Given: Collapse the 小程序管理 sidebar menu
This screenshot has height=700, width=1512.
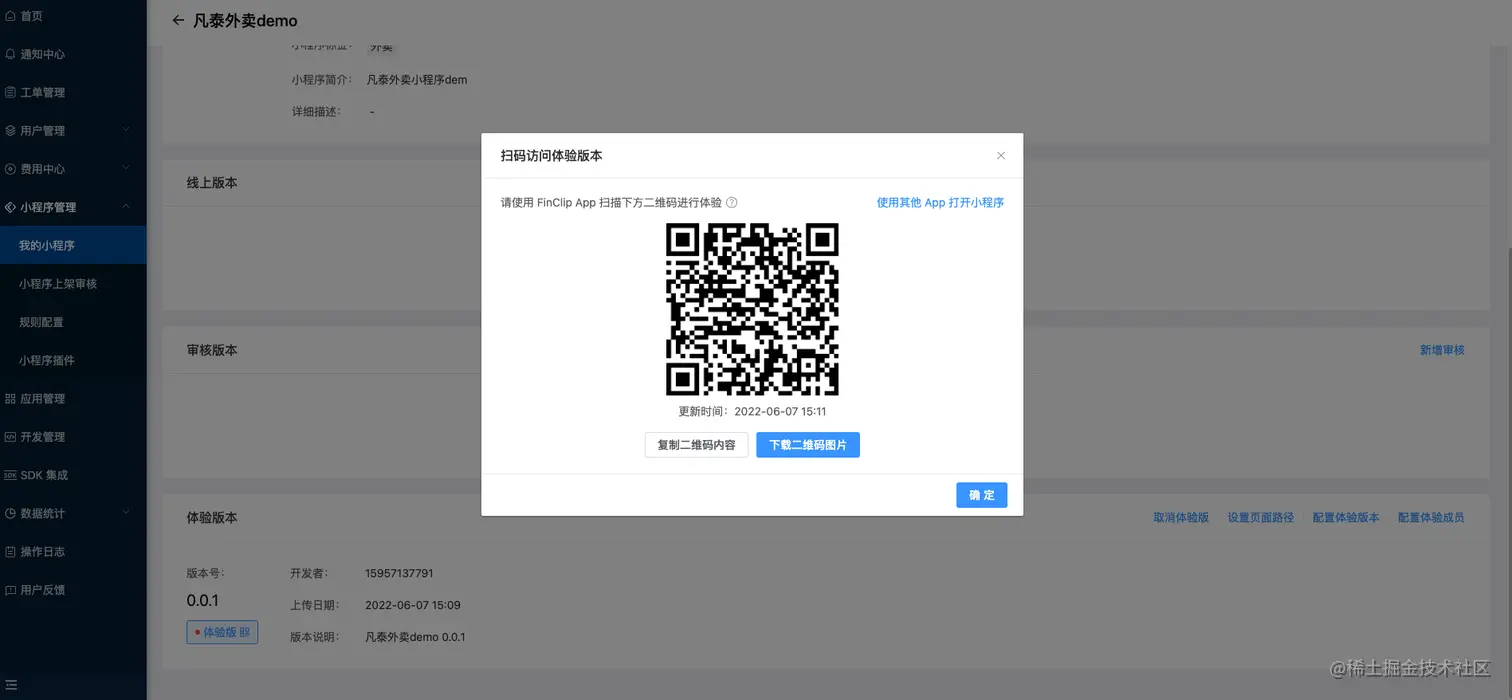Looking at the screenshot, I should coord(73,207).
